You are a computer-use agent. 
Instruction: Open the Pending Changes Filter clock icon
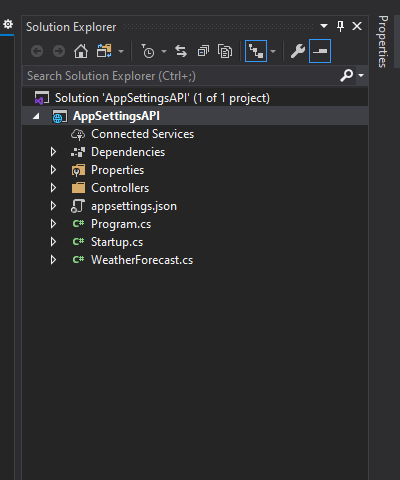coord(148,51)
